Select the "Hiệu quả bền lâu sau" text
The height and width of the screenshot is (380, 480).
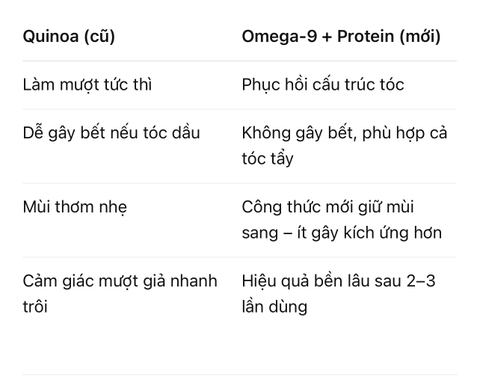click(321, 281)
